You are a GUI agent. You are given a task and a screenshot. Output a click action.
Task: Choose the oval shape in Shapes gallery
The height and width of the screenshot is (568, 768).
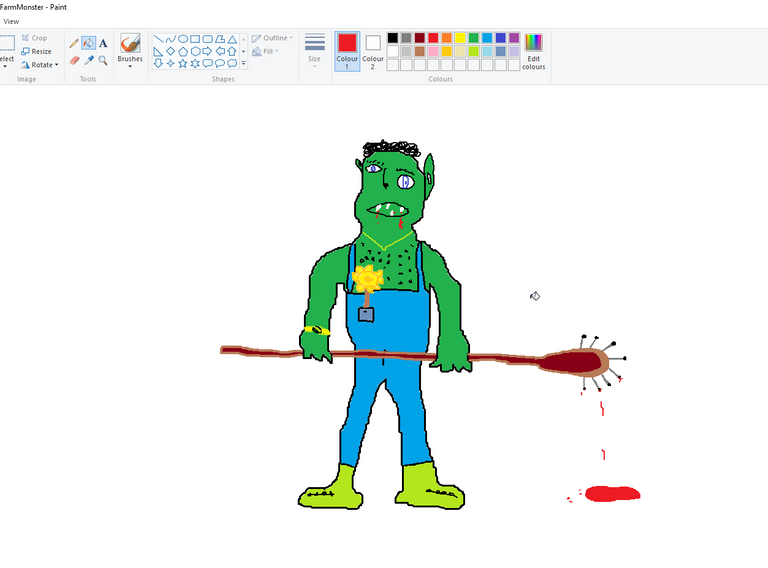[x=183, y=39]
